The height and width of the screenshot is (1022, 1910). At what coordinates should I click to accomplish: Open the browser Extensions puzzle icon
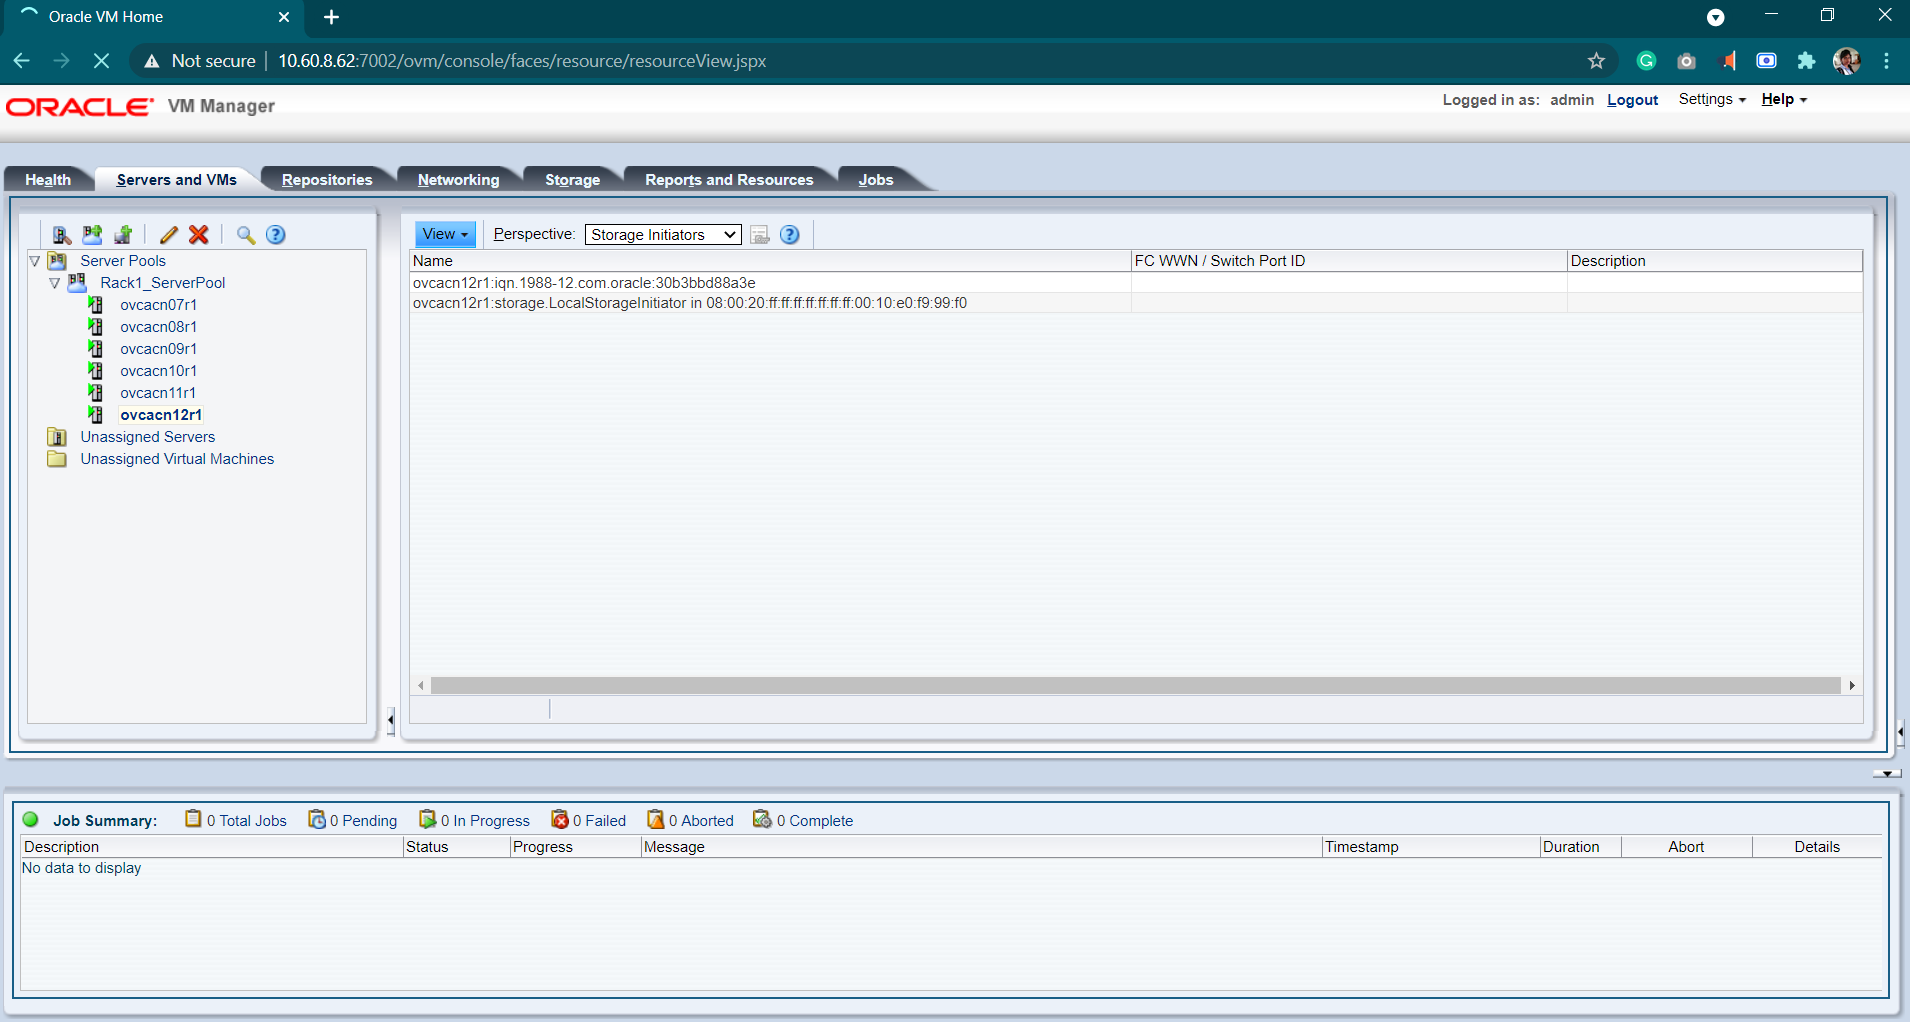coord(1806,61)
